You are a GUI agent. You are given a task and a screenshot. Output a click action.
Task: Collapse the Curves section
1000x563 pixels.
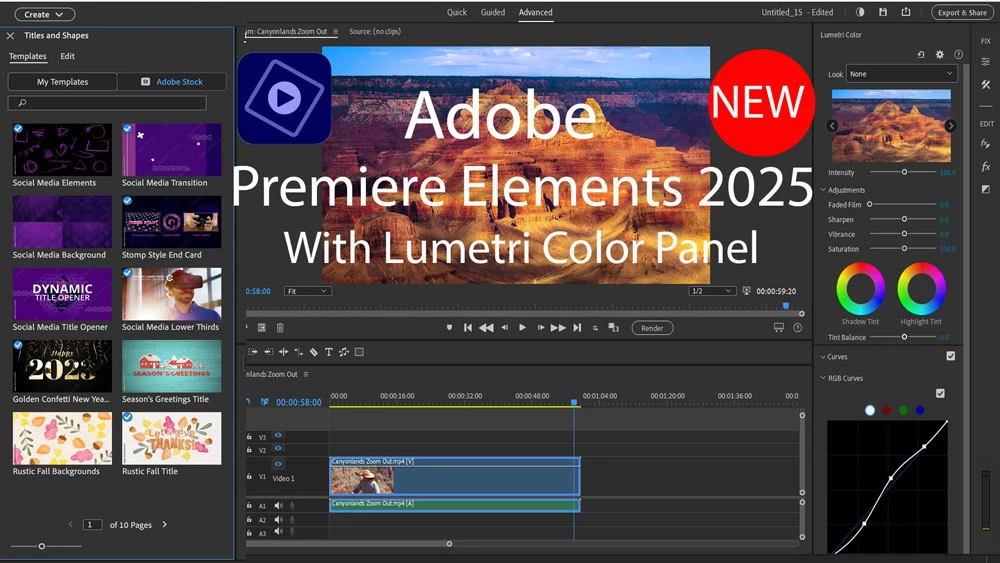[x=823, y=357]
